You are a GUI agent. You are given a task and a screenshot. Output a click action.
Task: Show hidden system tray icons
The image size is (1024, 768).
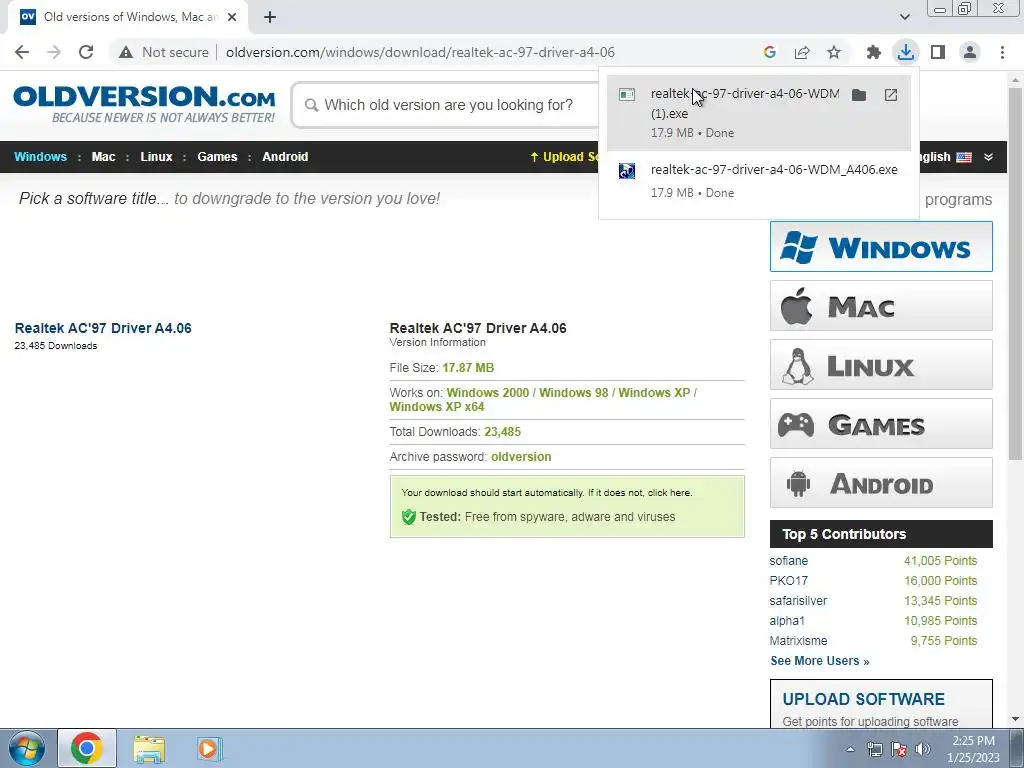pyautogui.click(x=850, y=749)
